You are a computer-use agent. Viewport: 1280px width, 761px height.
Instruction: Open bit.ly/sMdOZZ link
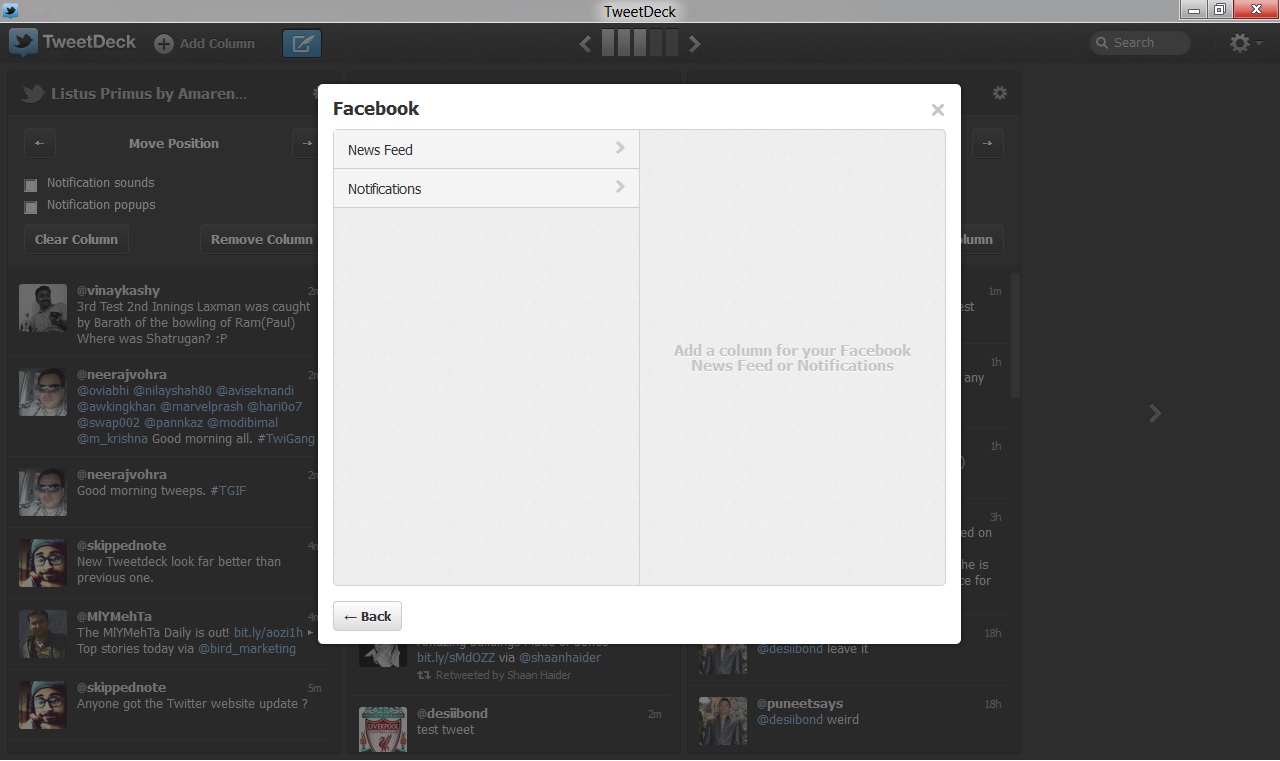point(455,658)
